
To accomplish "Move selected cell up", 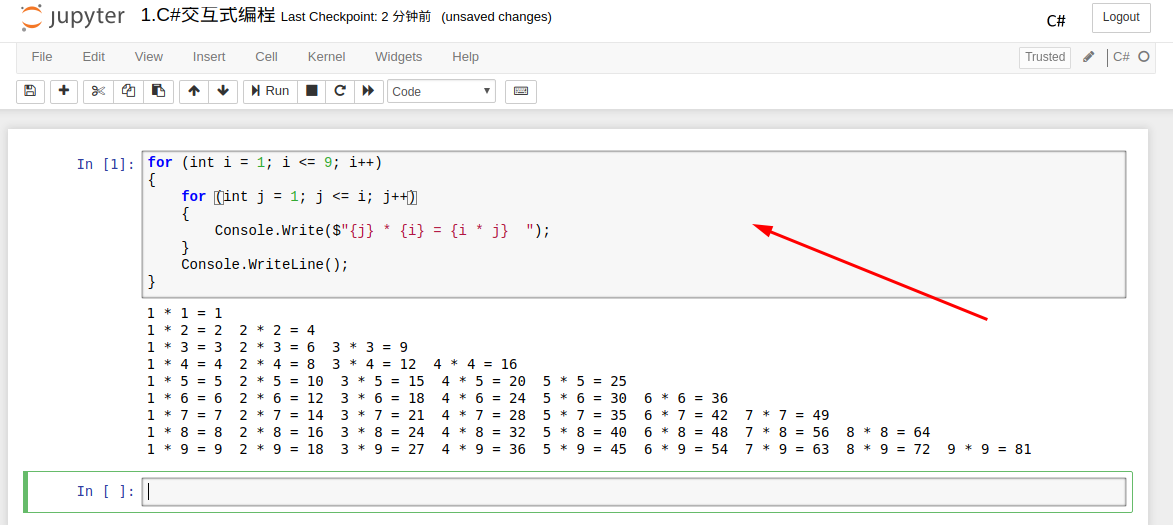I will coord(194,91).
